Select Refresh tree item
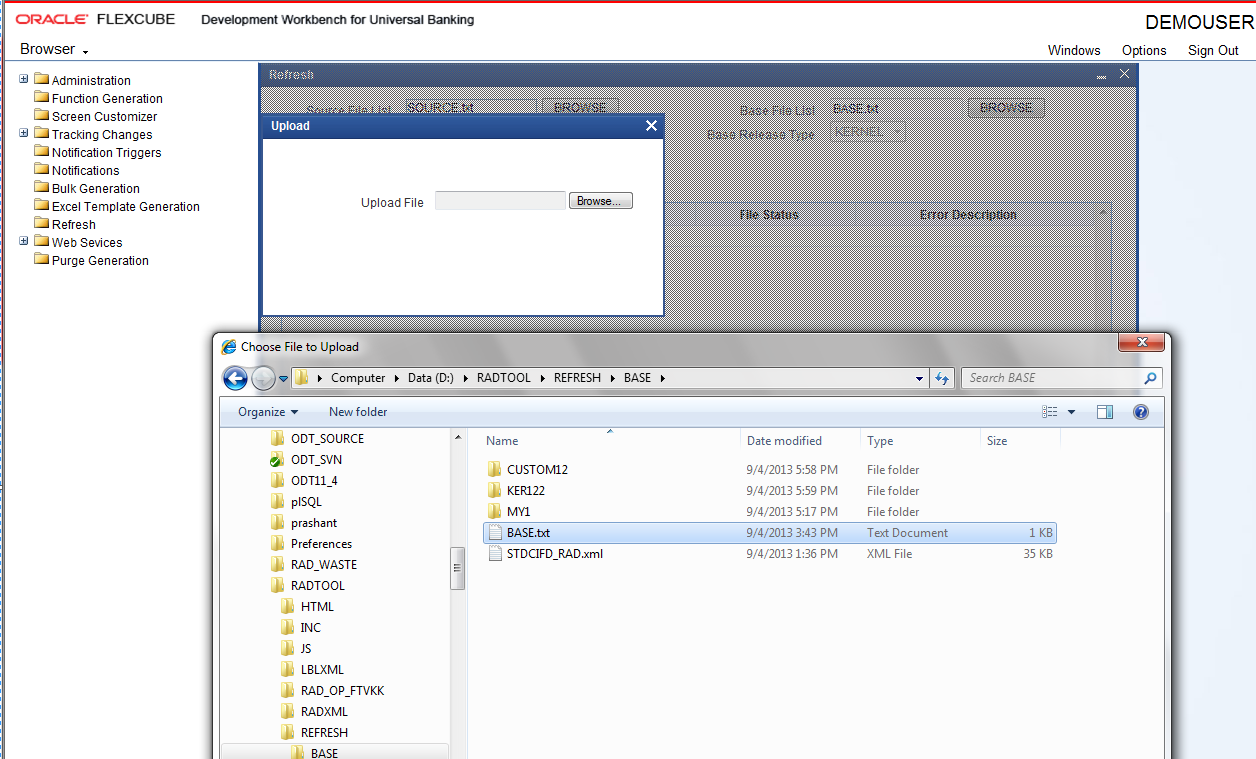The width and height of the screenshot is (1256, 759). coord(74,224)
